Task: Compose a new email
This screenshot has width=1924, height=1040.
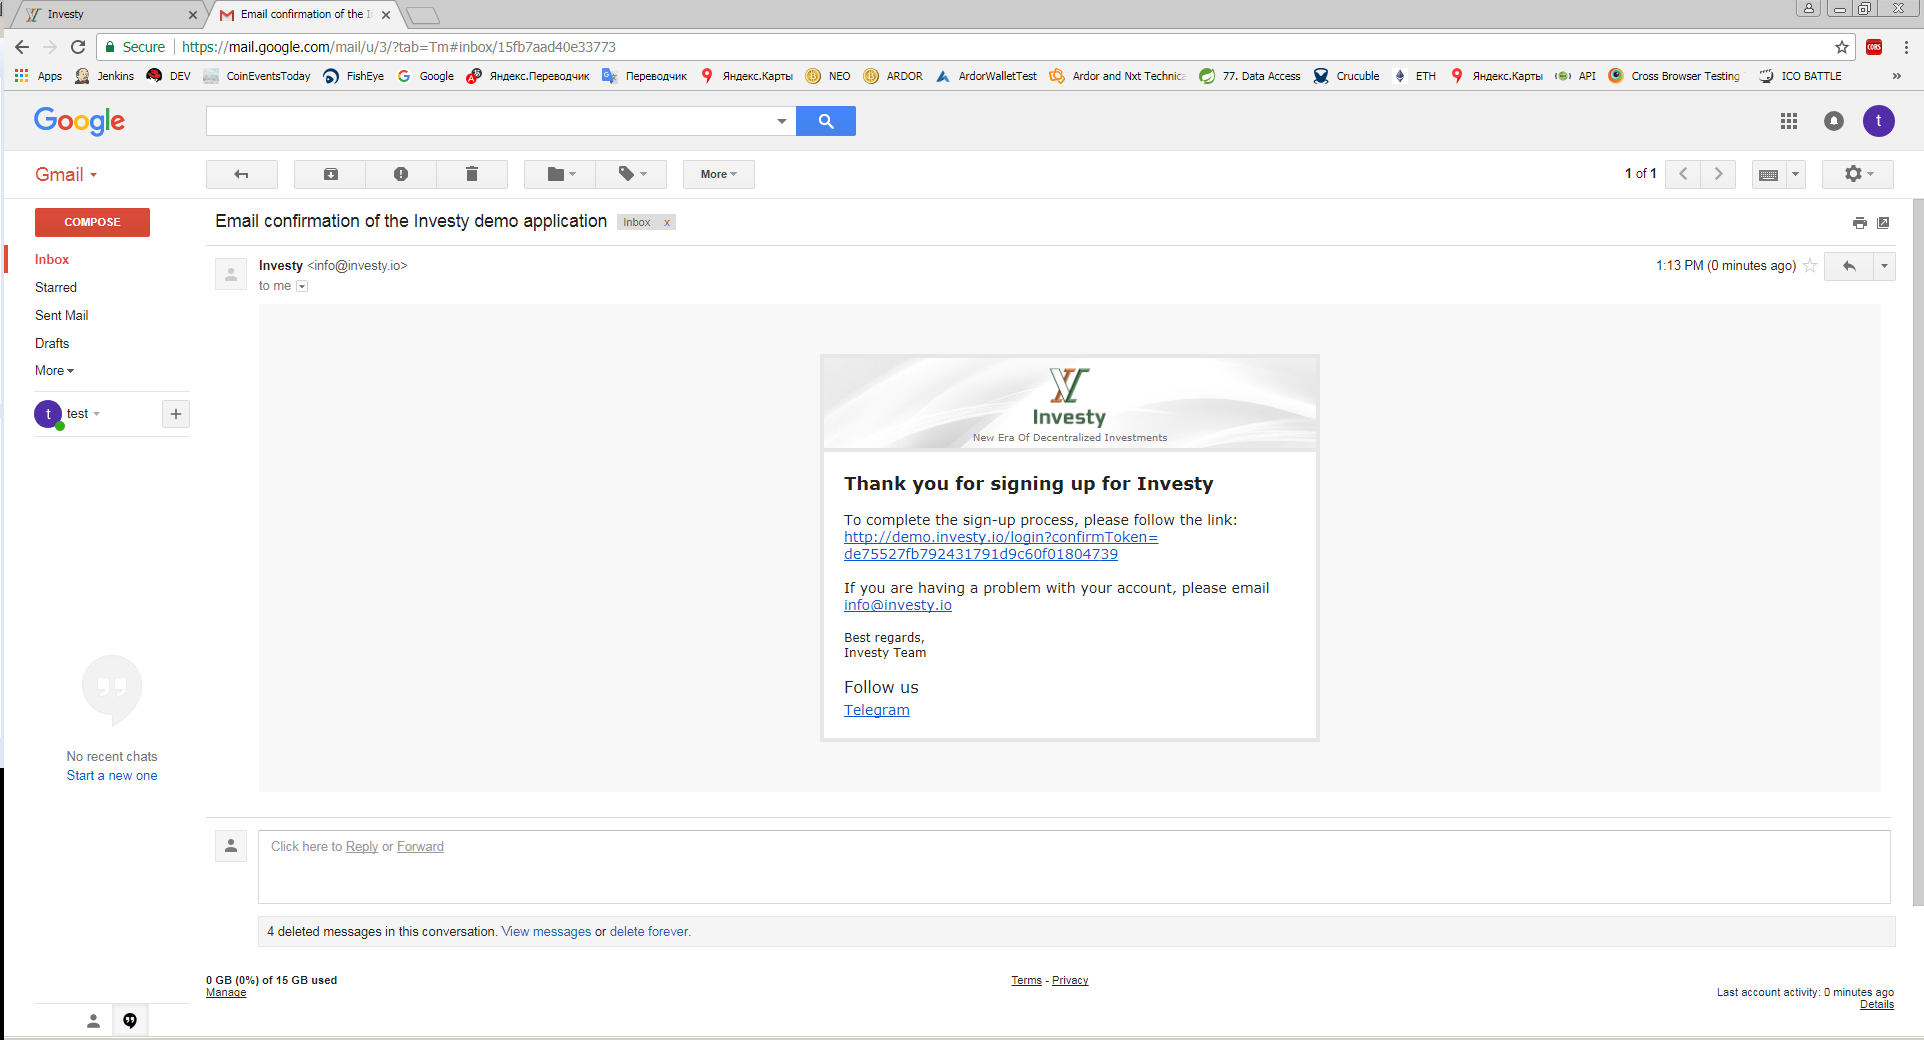Action: [92, 222]
